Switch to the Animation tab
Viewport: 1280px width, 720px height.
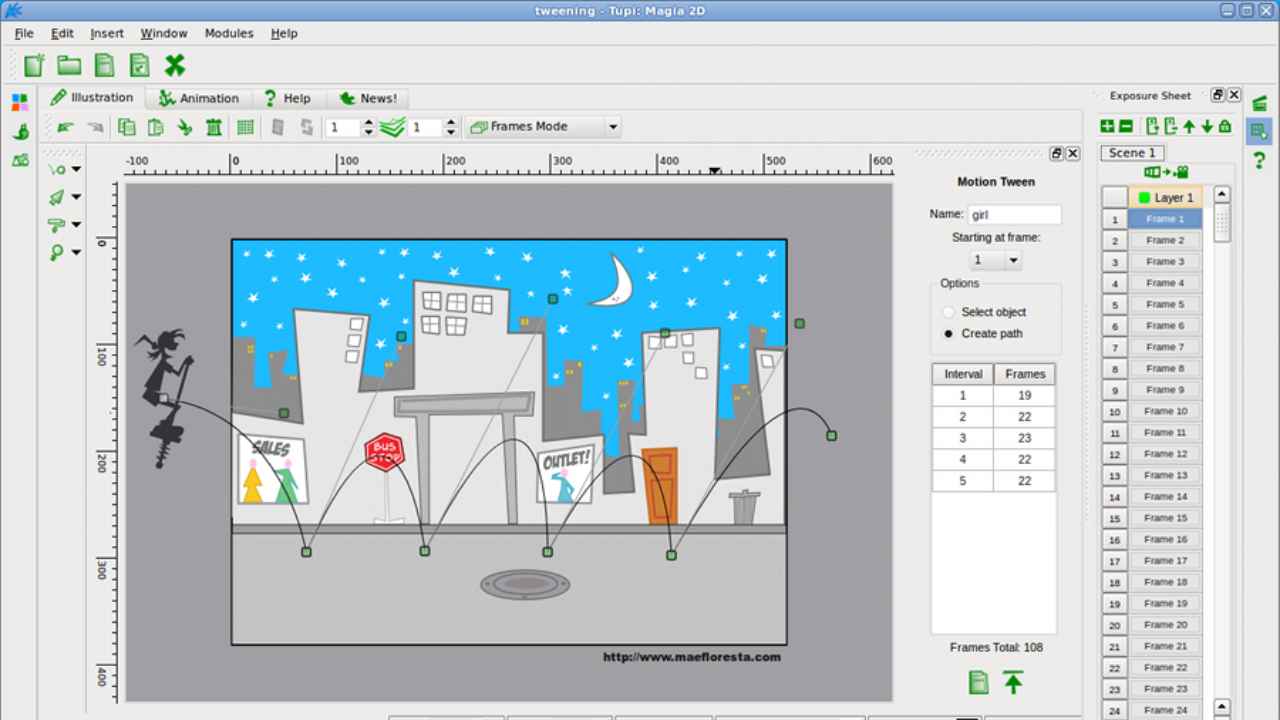(x=199, y=98)
